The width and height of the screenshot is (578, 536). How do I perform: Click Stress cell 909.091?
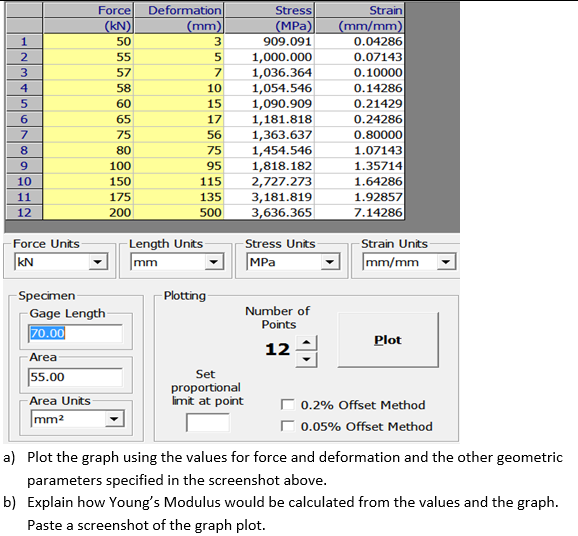point(269,41)
